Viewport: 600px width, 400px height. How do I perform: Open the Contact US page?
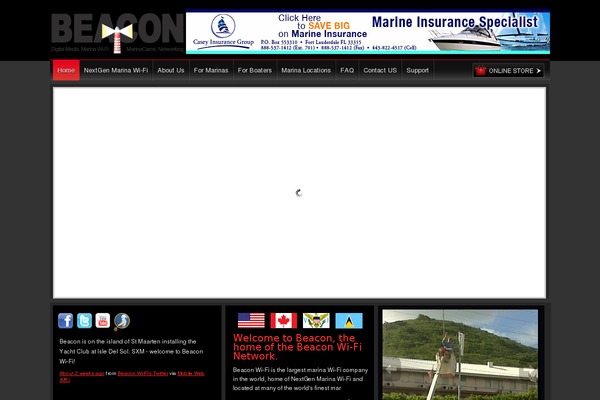click(x=380, y=70)
